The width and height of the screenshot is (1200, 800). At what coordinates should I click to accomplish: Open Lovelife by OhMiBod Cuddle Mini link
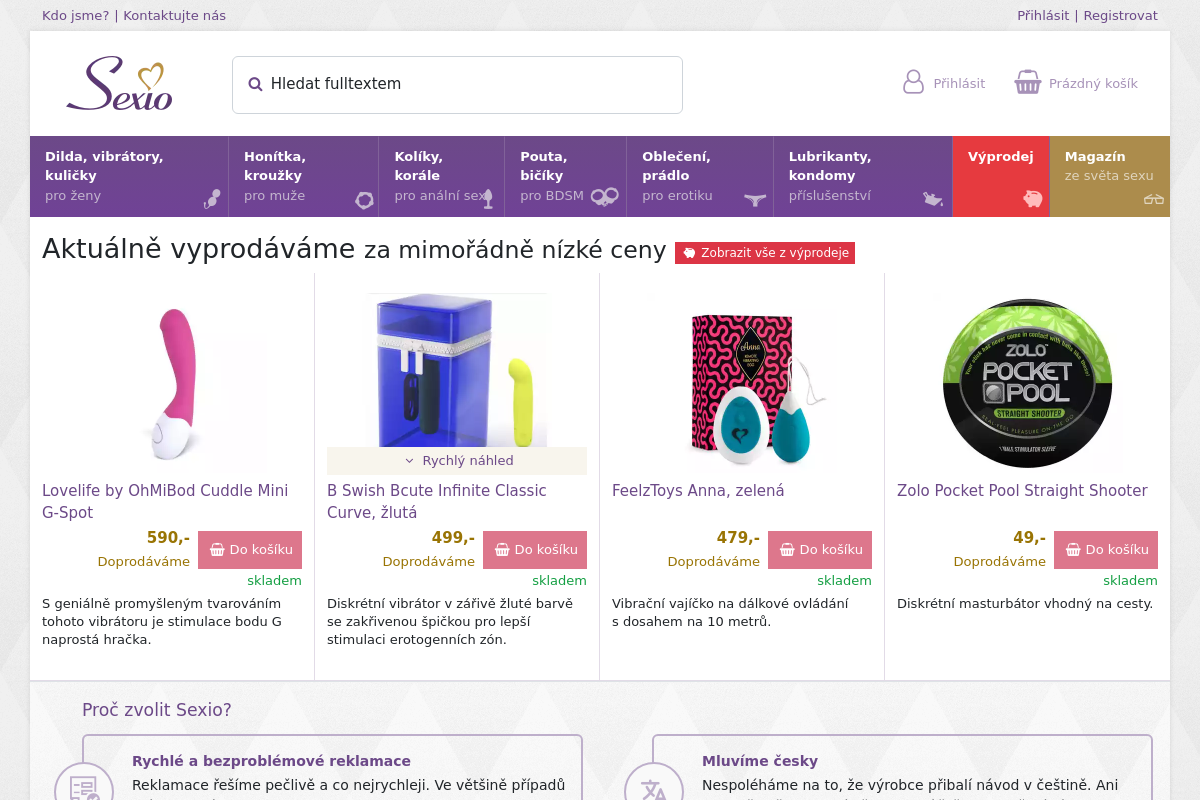[x=165, y=502]
